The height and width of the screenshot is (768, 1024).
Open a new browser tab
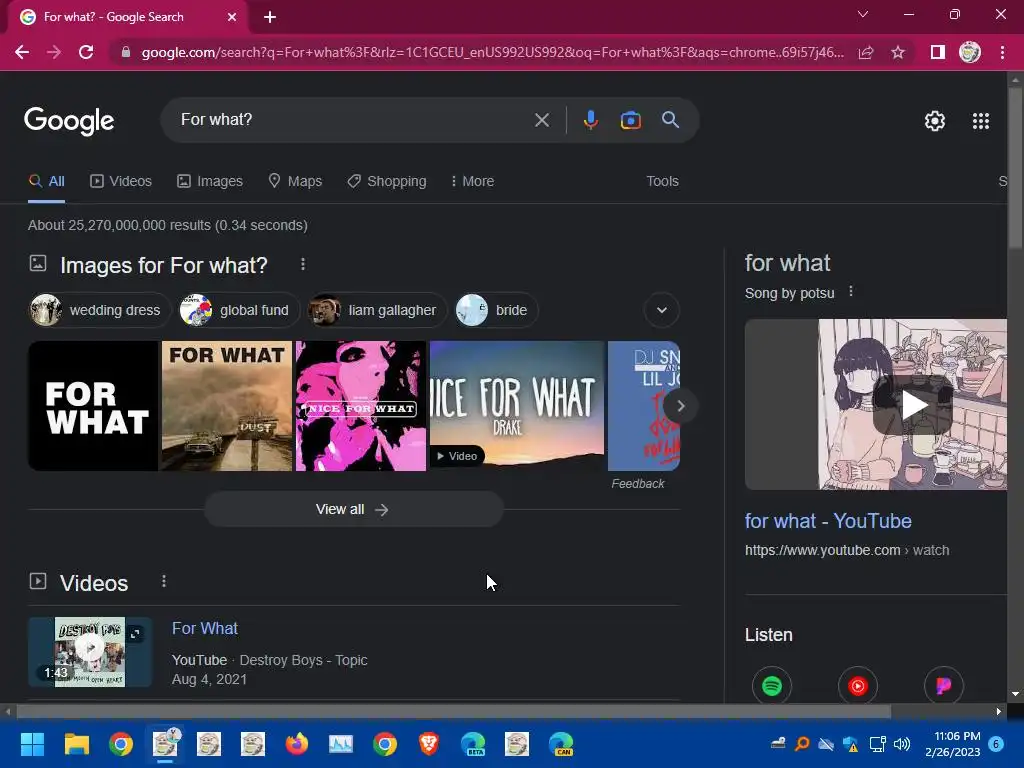pyautogui.click(x=270, y=18)
